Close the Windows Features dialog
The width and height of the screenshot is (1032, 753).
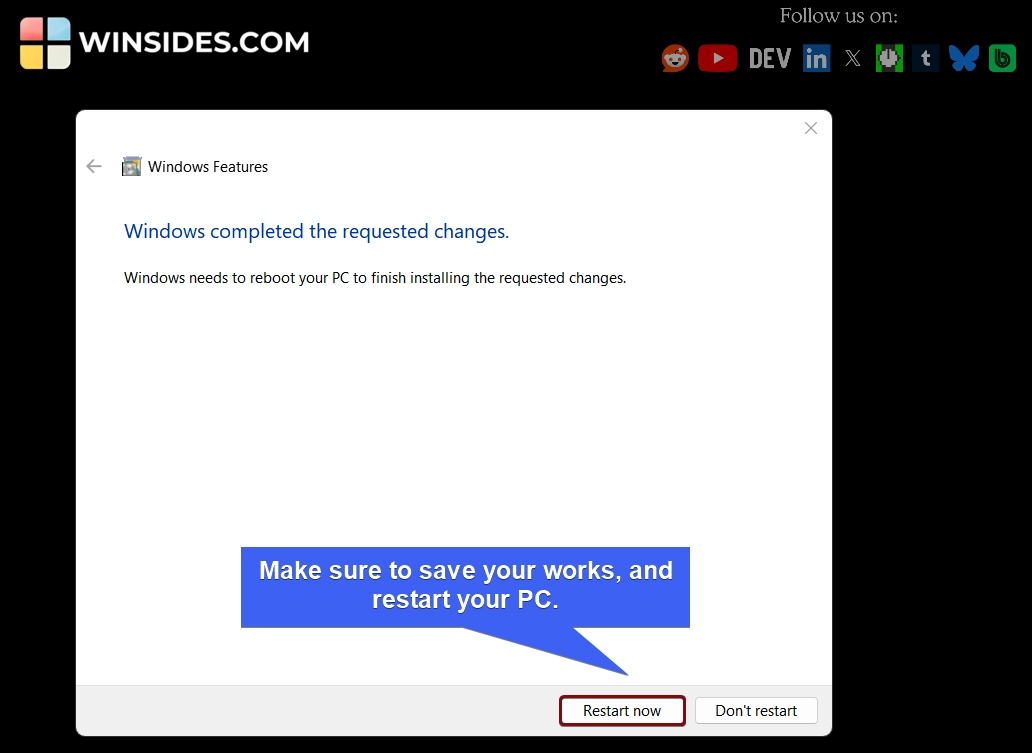[x=811, y=128]
